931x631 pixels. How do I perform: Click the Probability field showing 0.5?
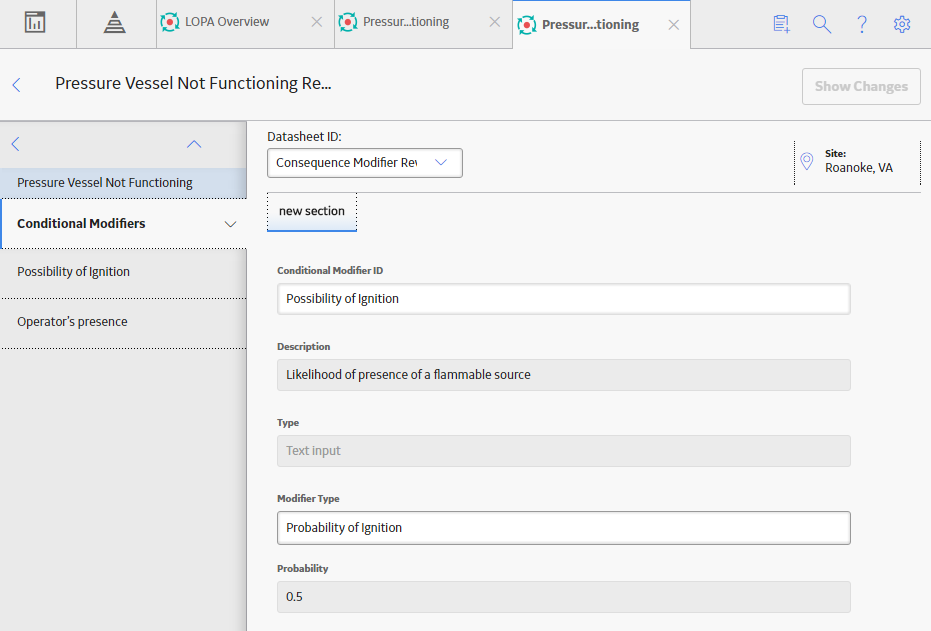[563, 597]
